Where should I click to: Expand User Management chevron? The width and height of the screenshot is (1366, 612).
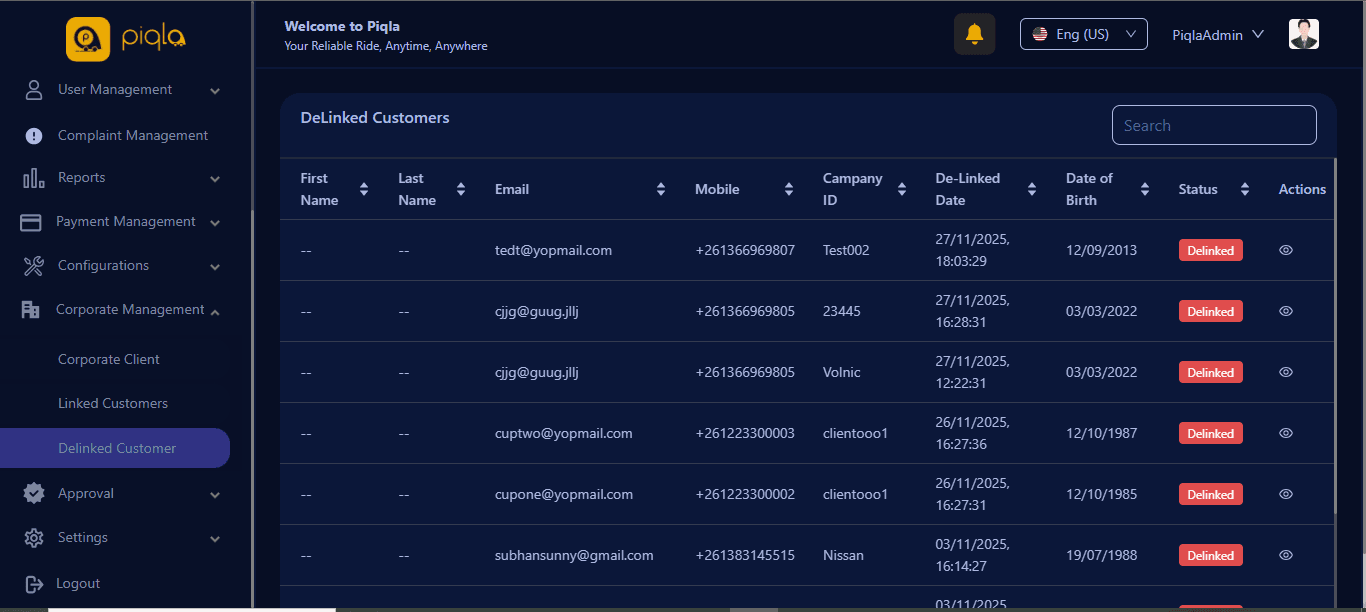point(215,91)
